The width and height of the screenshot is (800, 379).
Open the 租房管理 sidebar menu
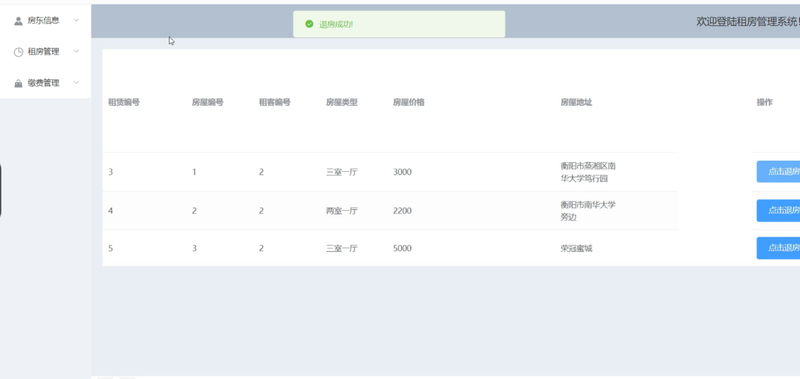click(x=45, y=52)
